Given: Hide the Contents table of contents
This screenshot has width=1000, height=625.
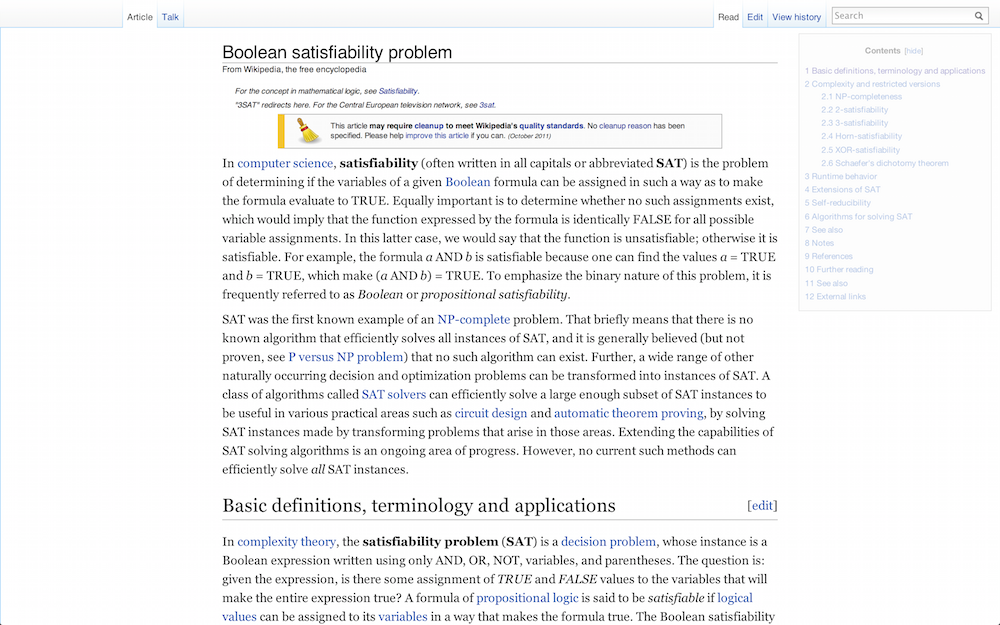Looking at the screenshot, I should point(915,51).
